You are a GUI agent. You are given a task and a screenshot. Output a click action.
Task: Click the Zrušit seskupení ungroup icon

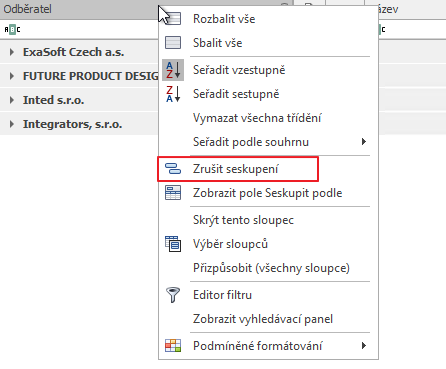173,169
